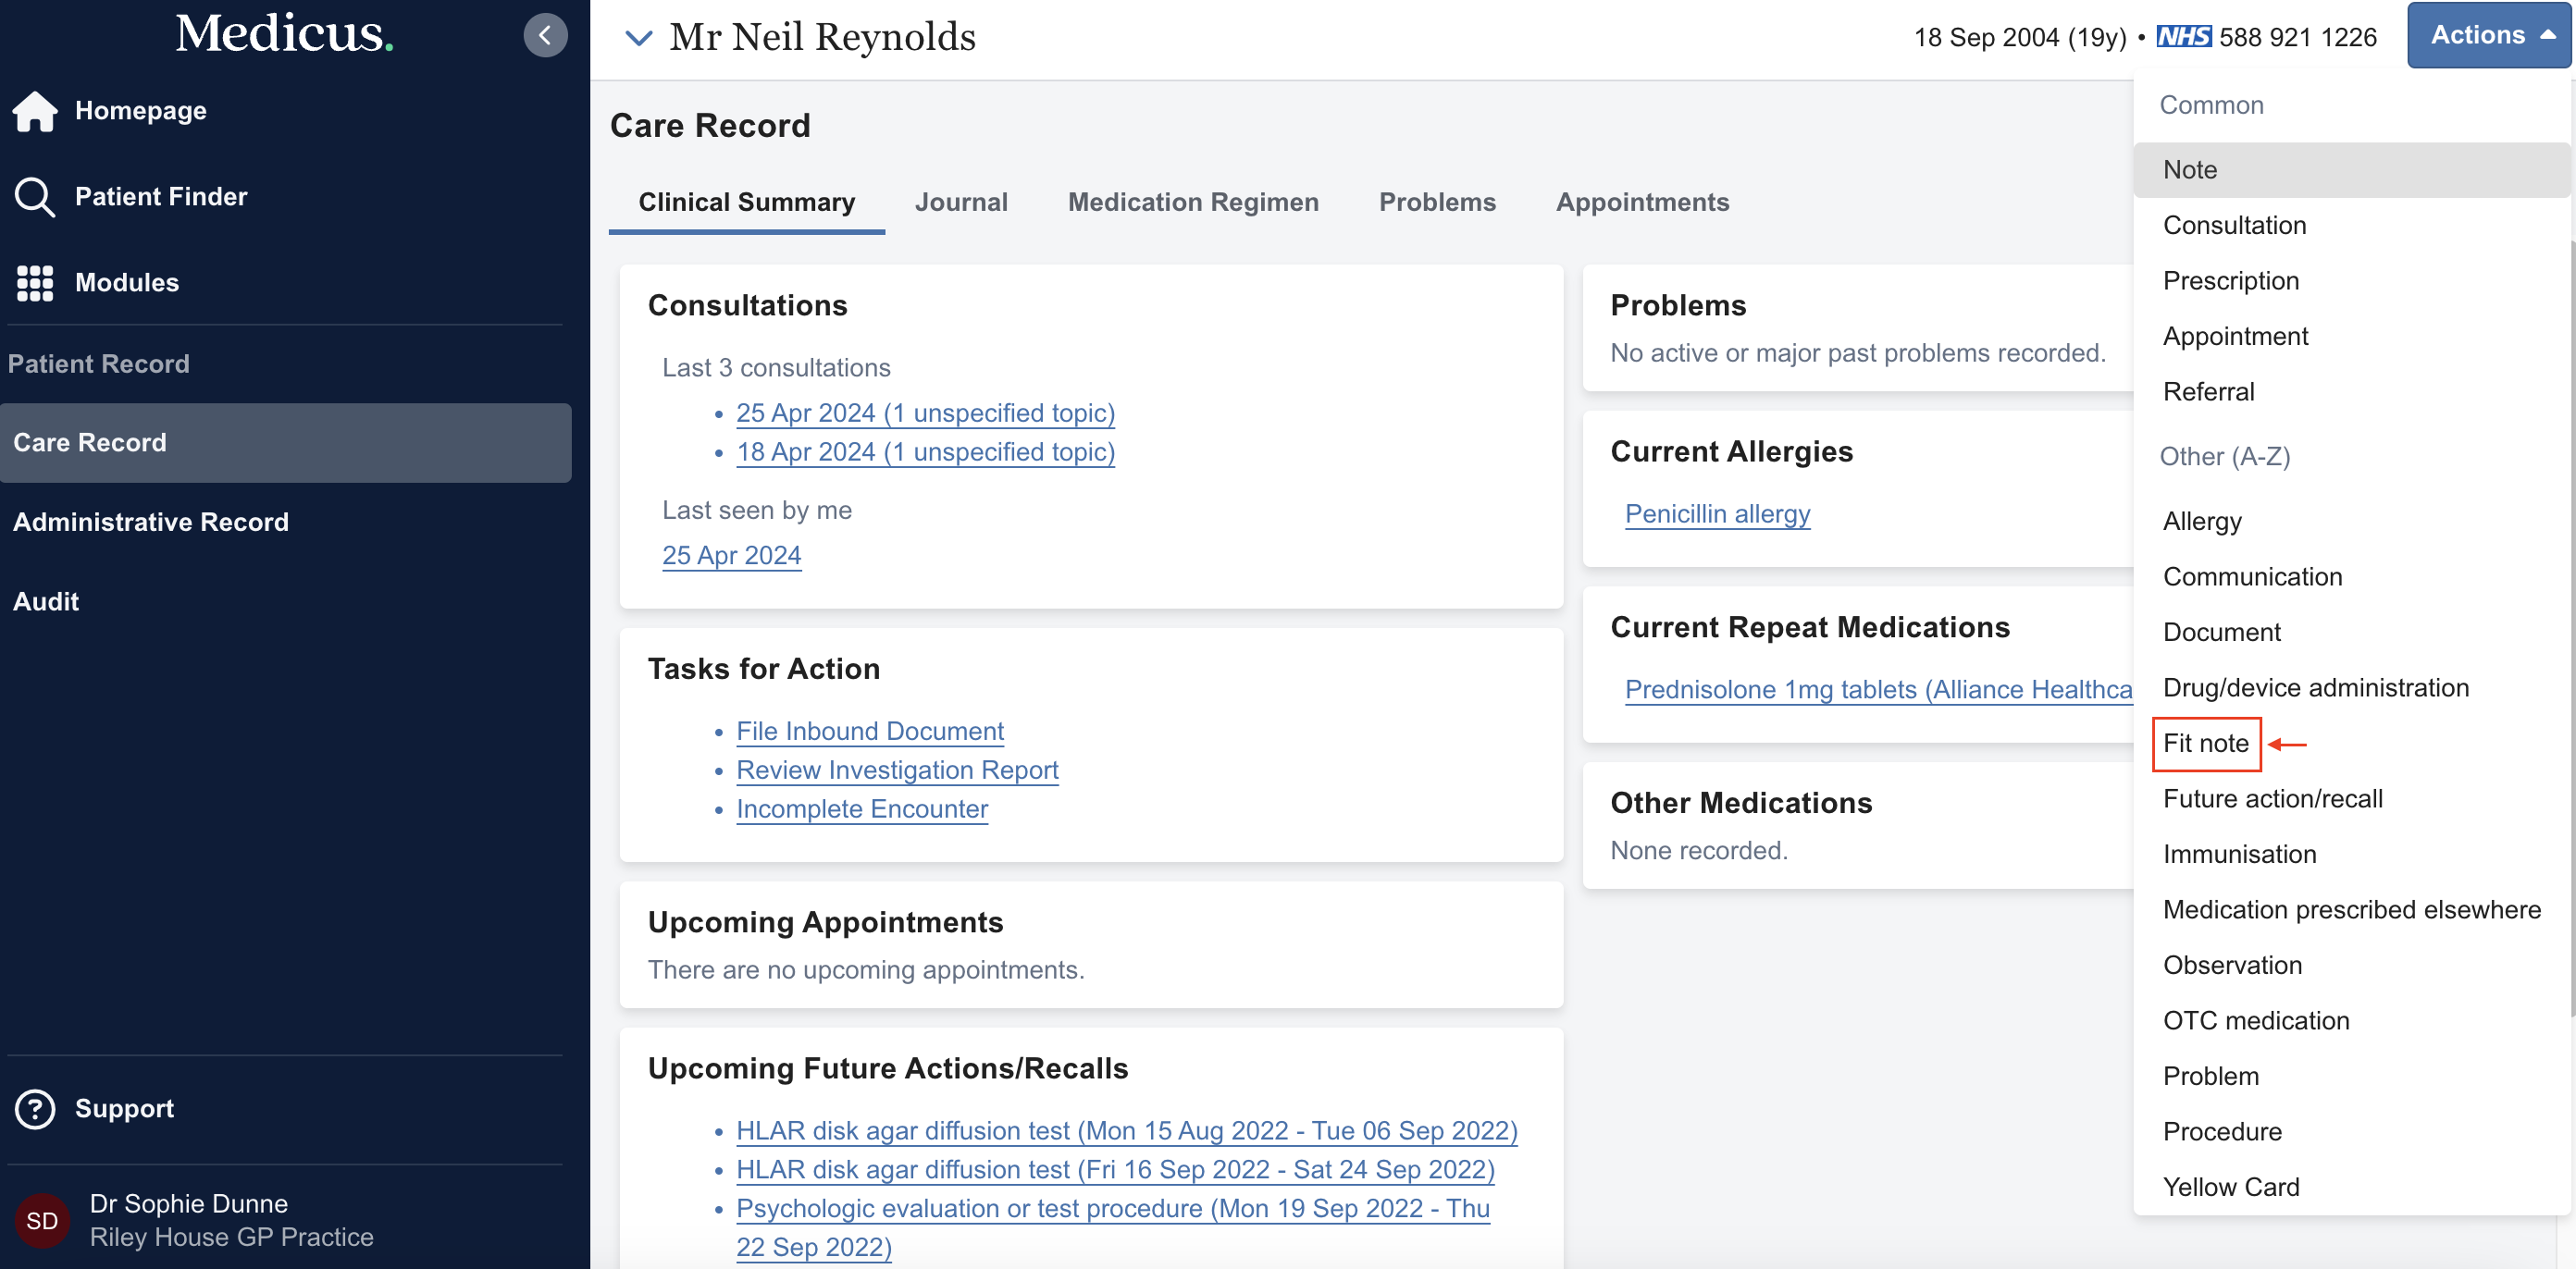
Task: Click the SD user avatar for Dr Sophie Dunne
Action: point(41,1219)
